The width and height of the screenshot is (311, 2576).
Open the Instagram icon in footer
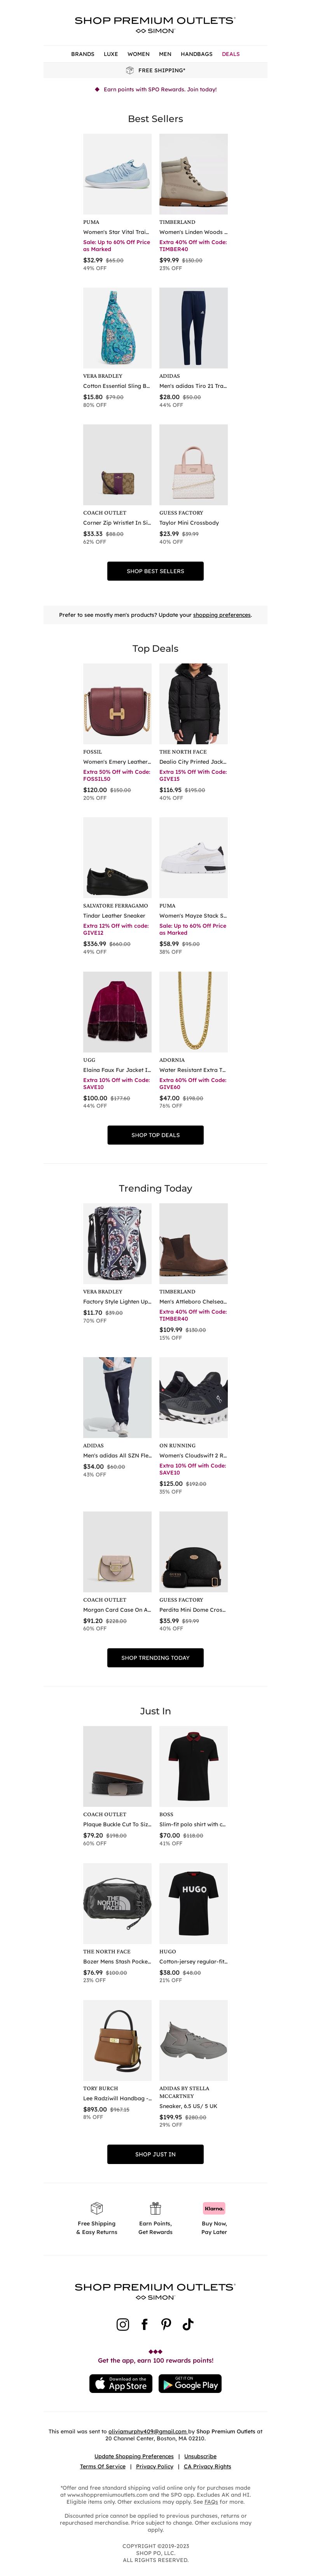(x=123, y=2324)
